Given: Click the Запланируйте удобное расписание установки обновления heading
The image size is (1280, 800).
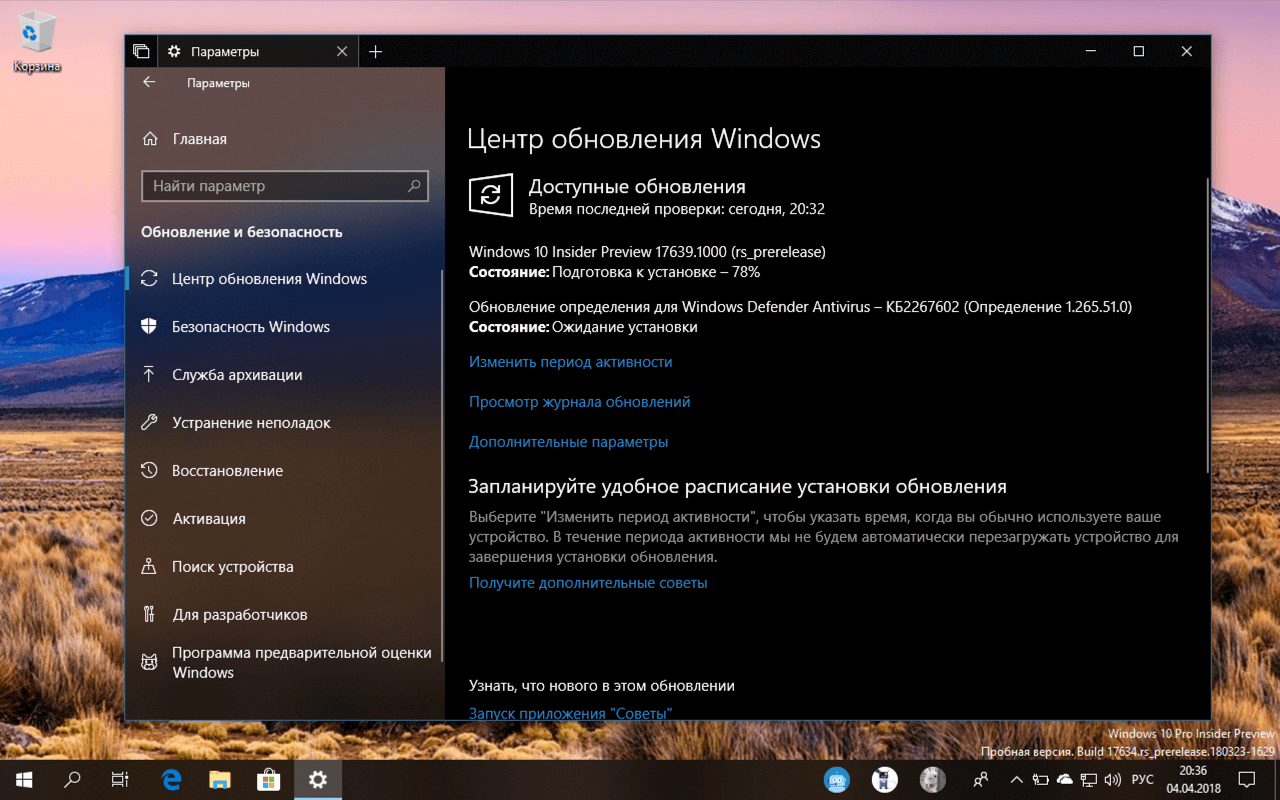Looking at the screenshot, I should coord(738,487).
